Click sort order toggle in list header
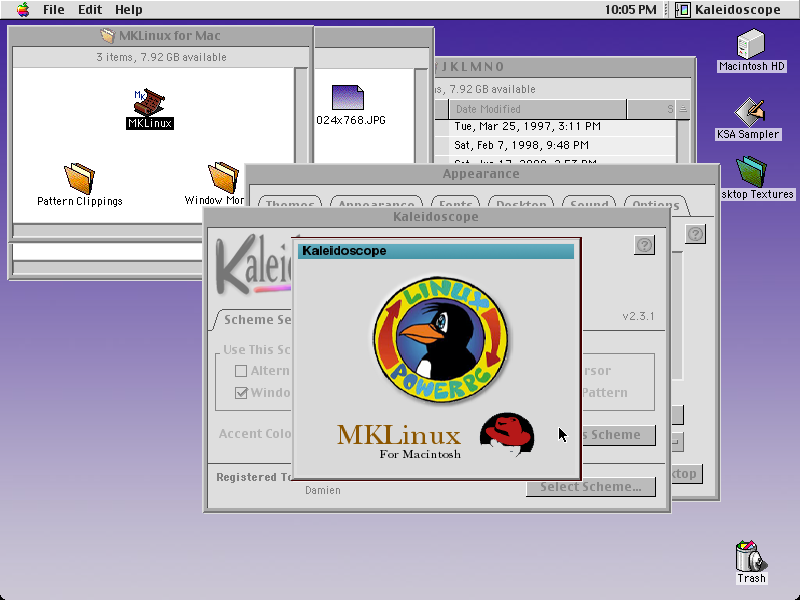 pyautogui.click(x=683, y=109)
